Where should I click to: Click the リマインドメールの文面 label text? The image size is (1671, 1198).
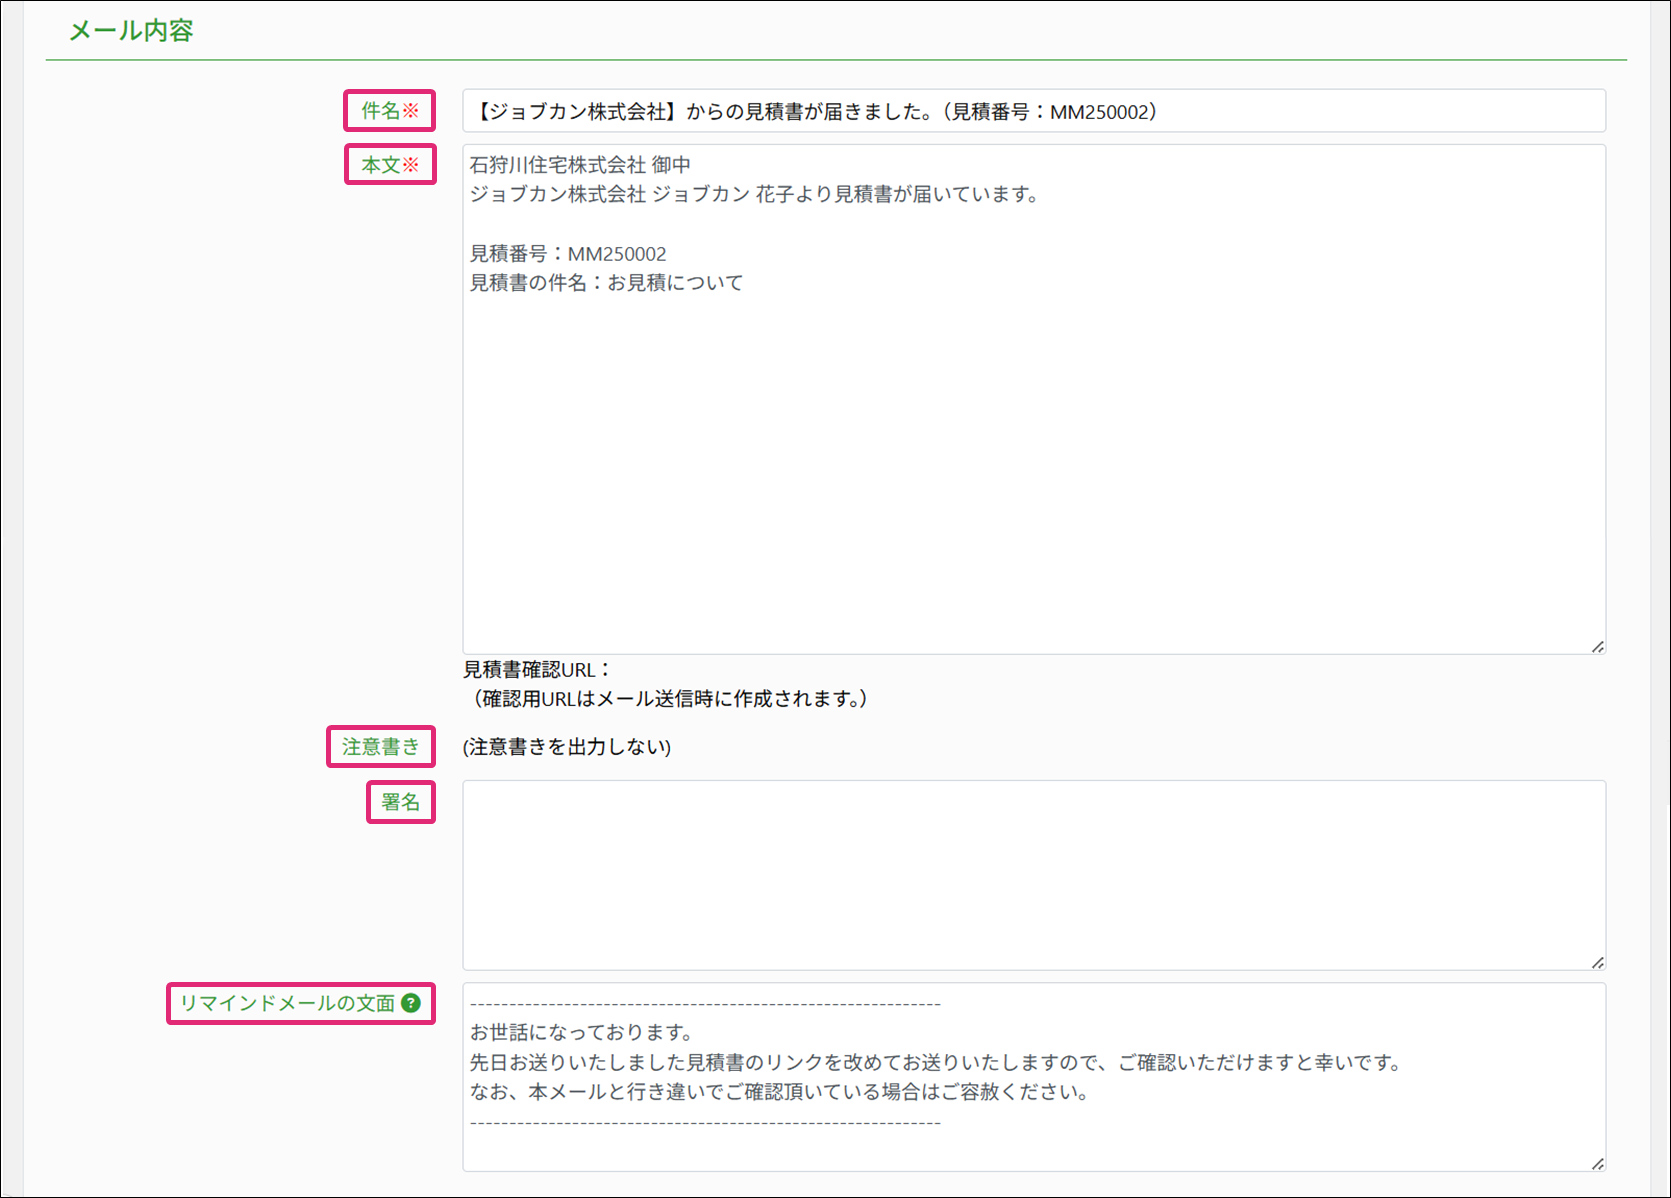[287, 1003]
